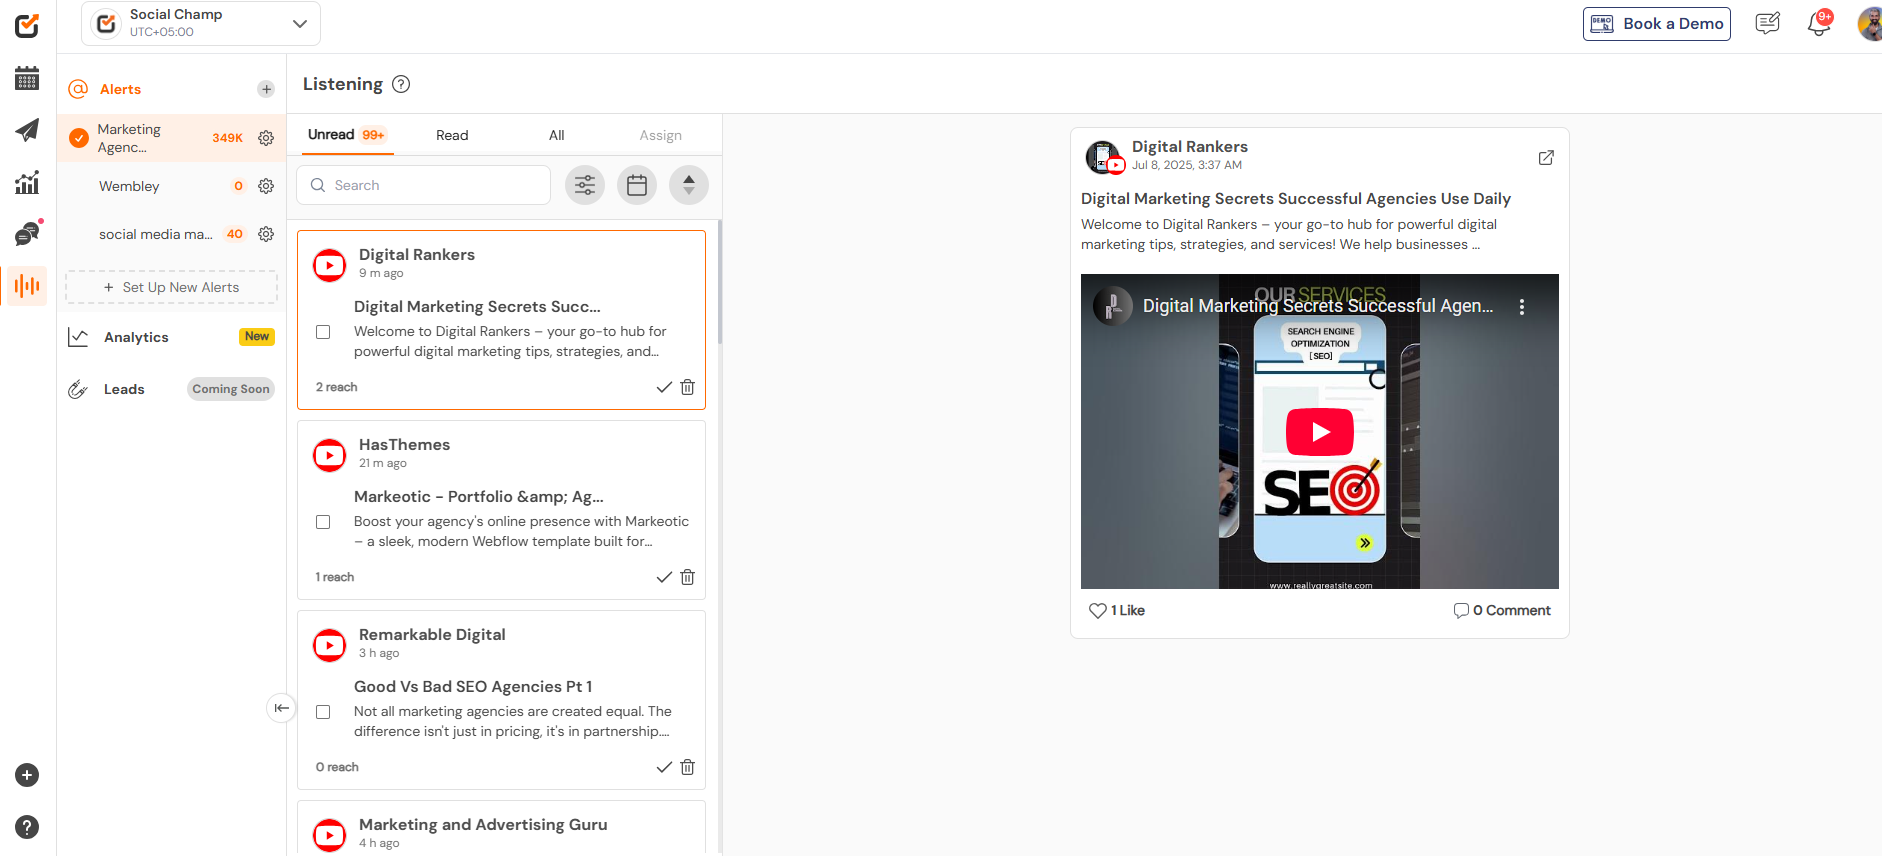Viewport: 1882px width, 856px height.
Task: Open Markeotic – Portfolio post title
Action: point(479,497)
